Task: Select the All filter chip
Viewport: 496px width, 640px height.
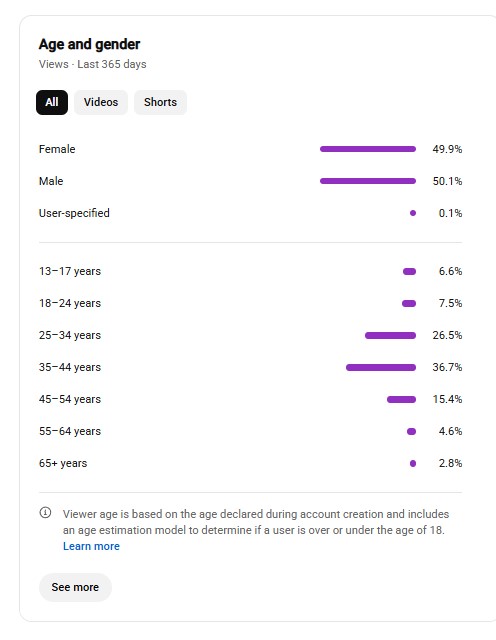Action: (52, 102)
